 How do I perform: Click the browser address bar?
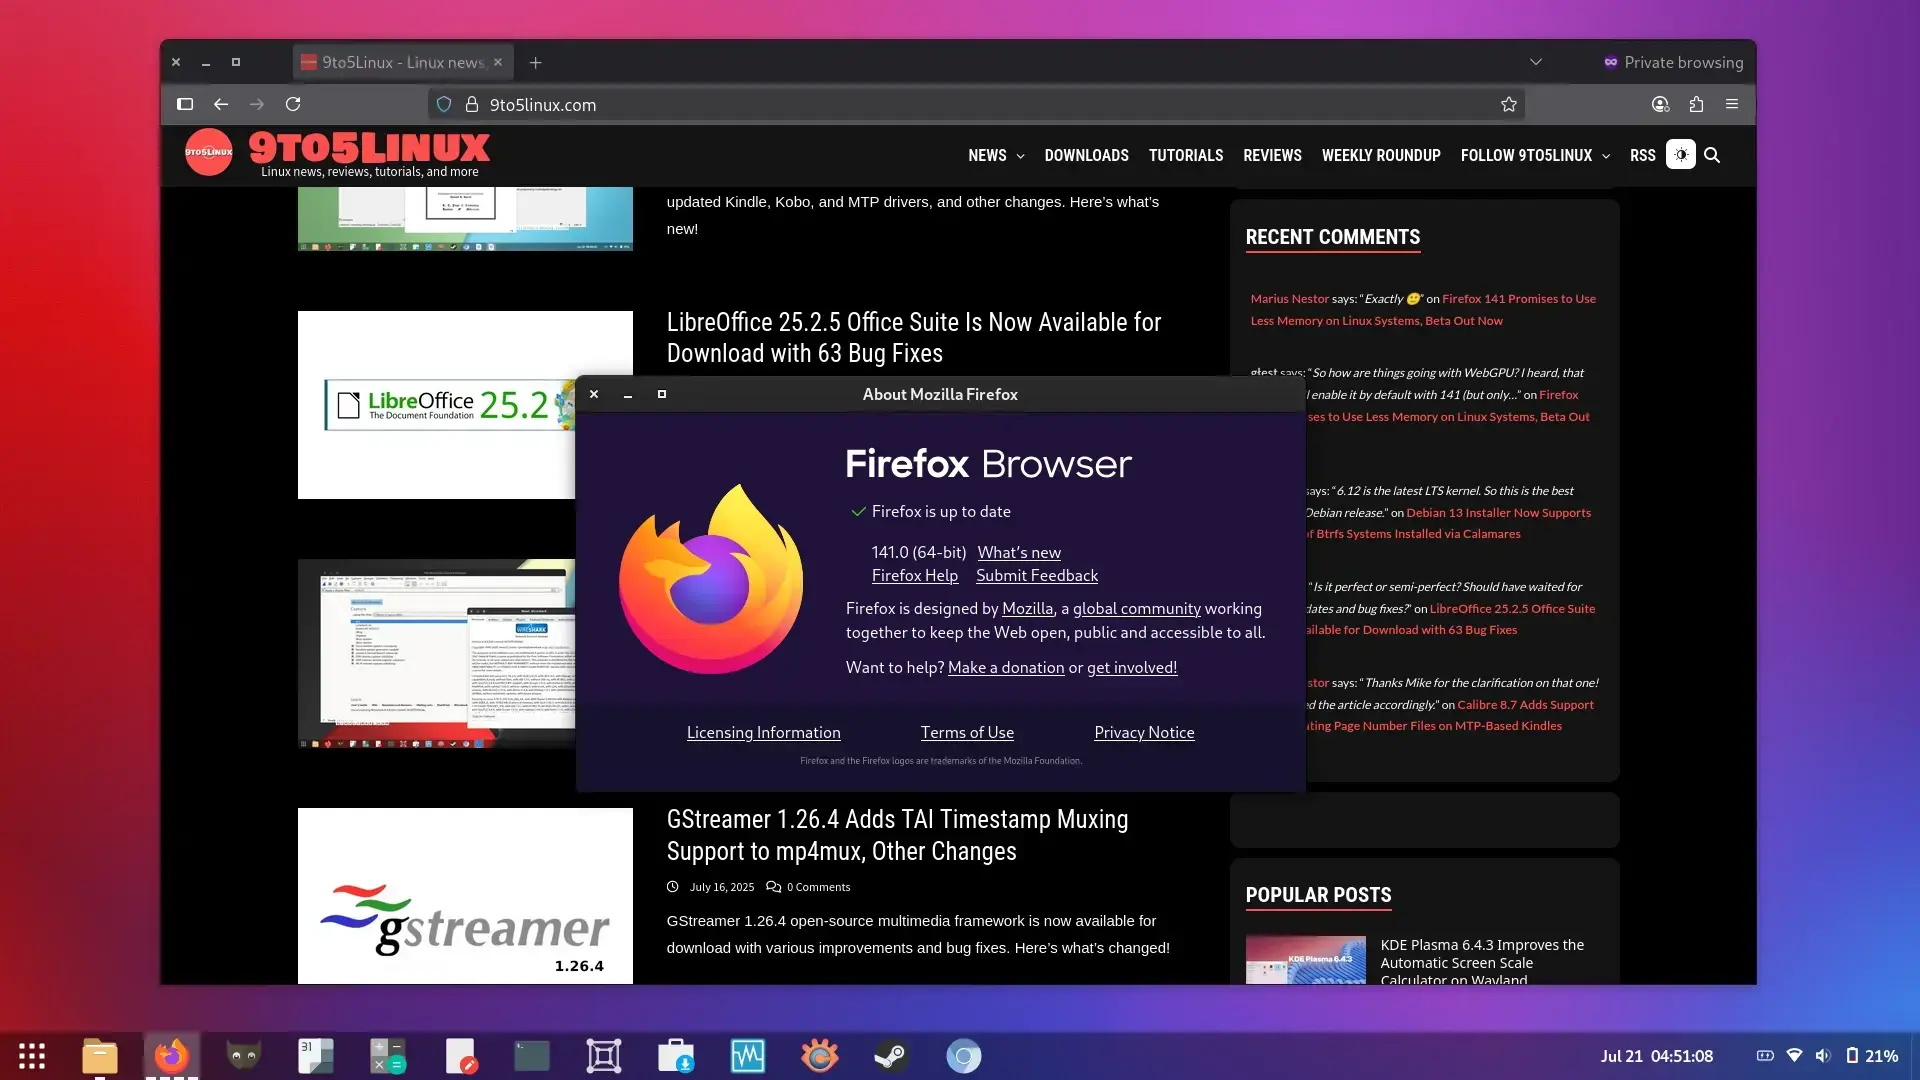tap(900, 104)
